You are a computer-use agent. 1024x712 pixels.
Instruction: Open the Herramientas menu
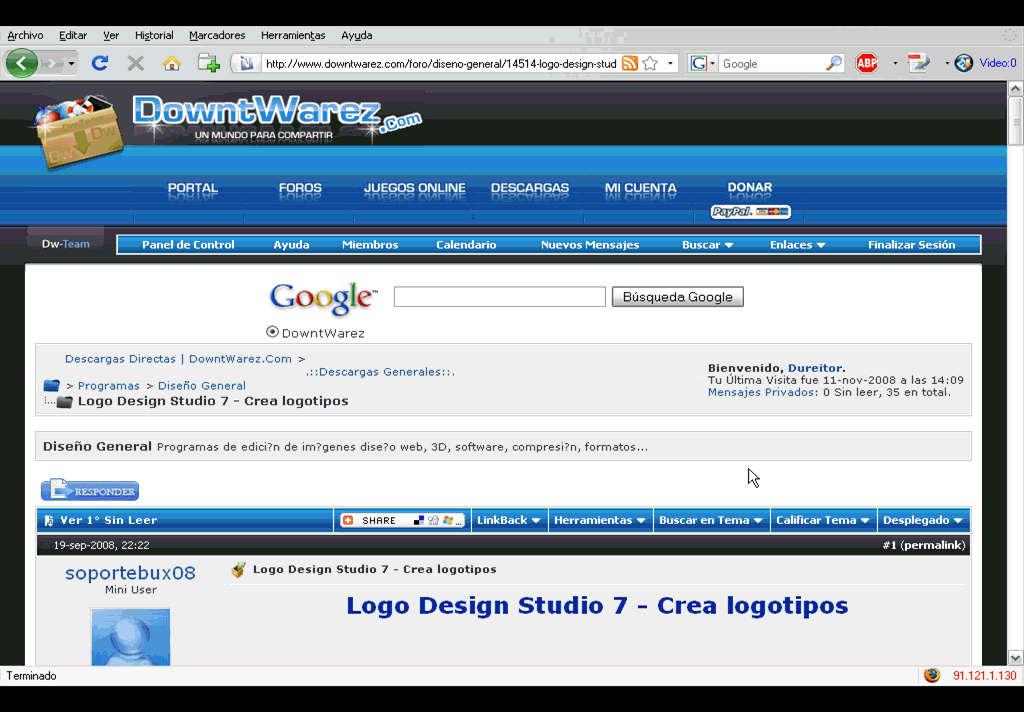(293, 35)
